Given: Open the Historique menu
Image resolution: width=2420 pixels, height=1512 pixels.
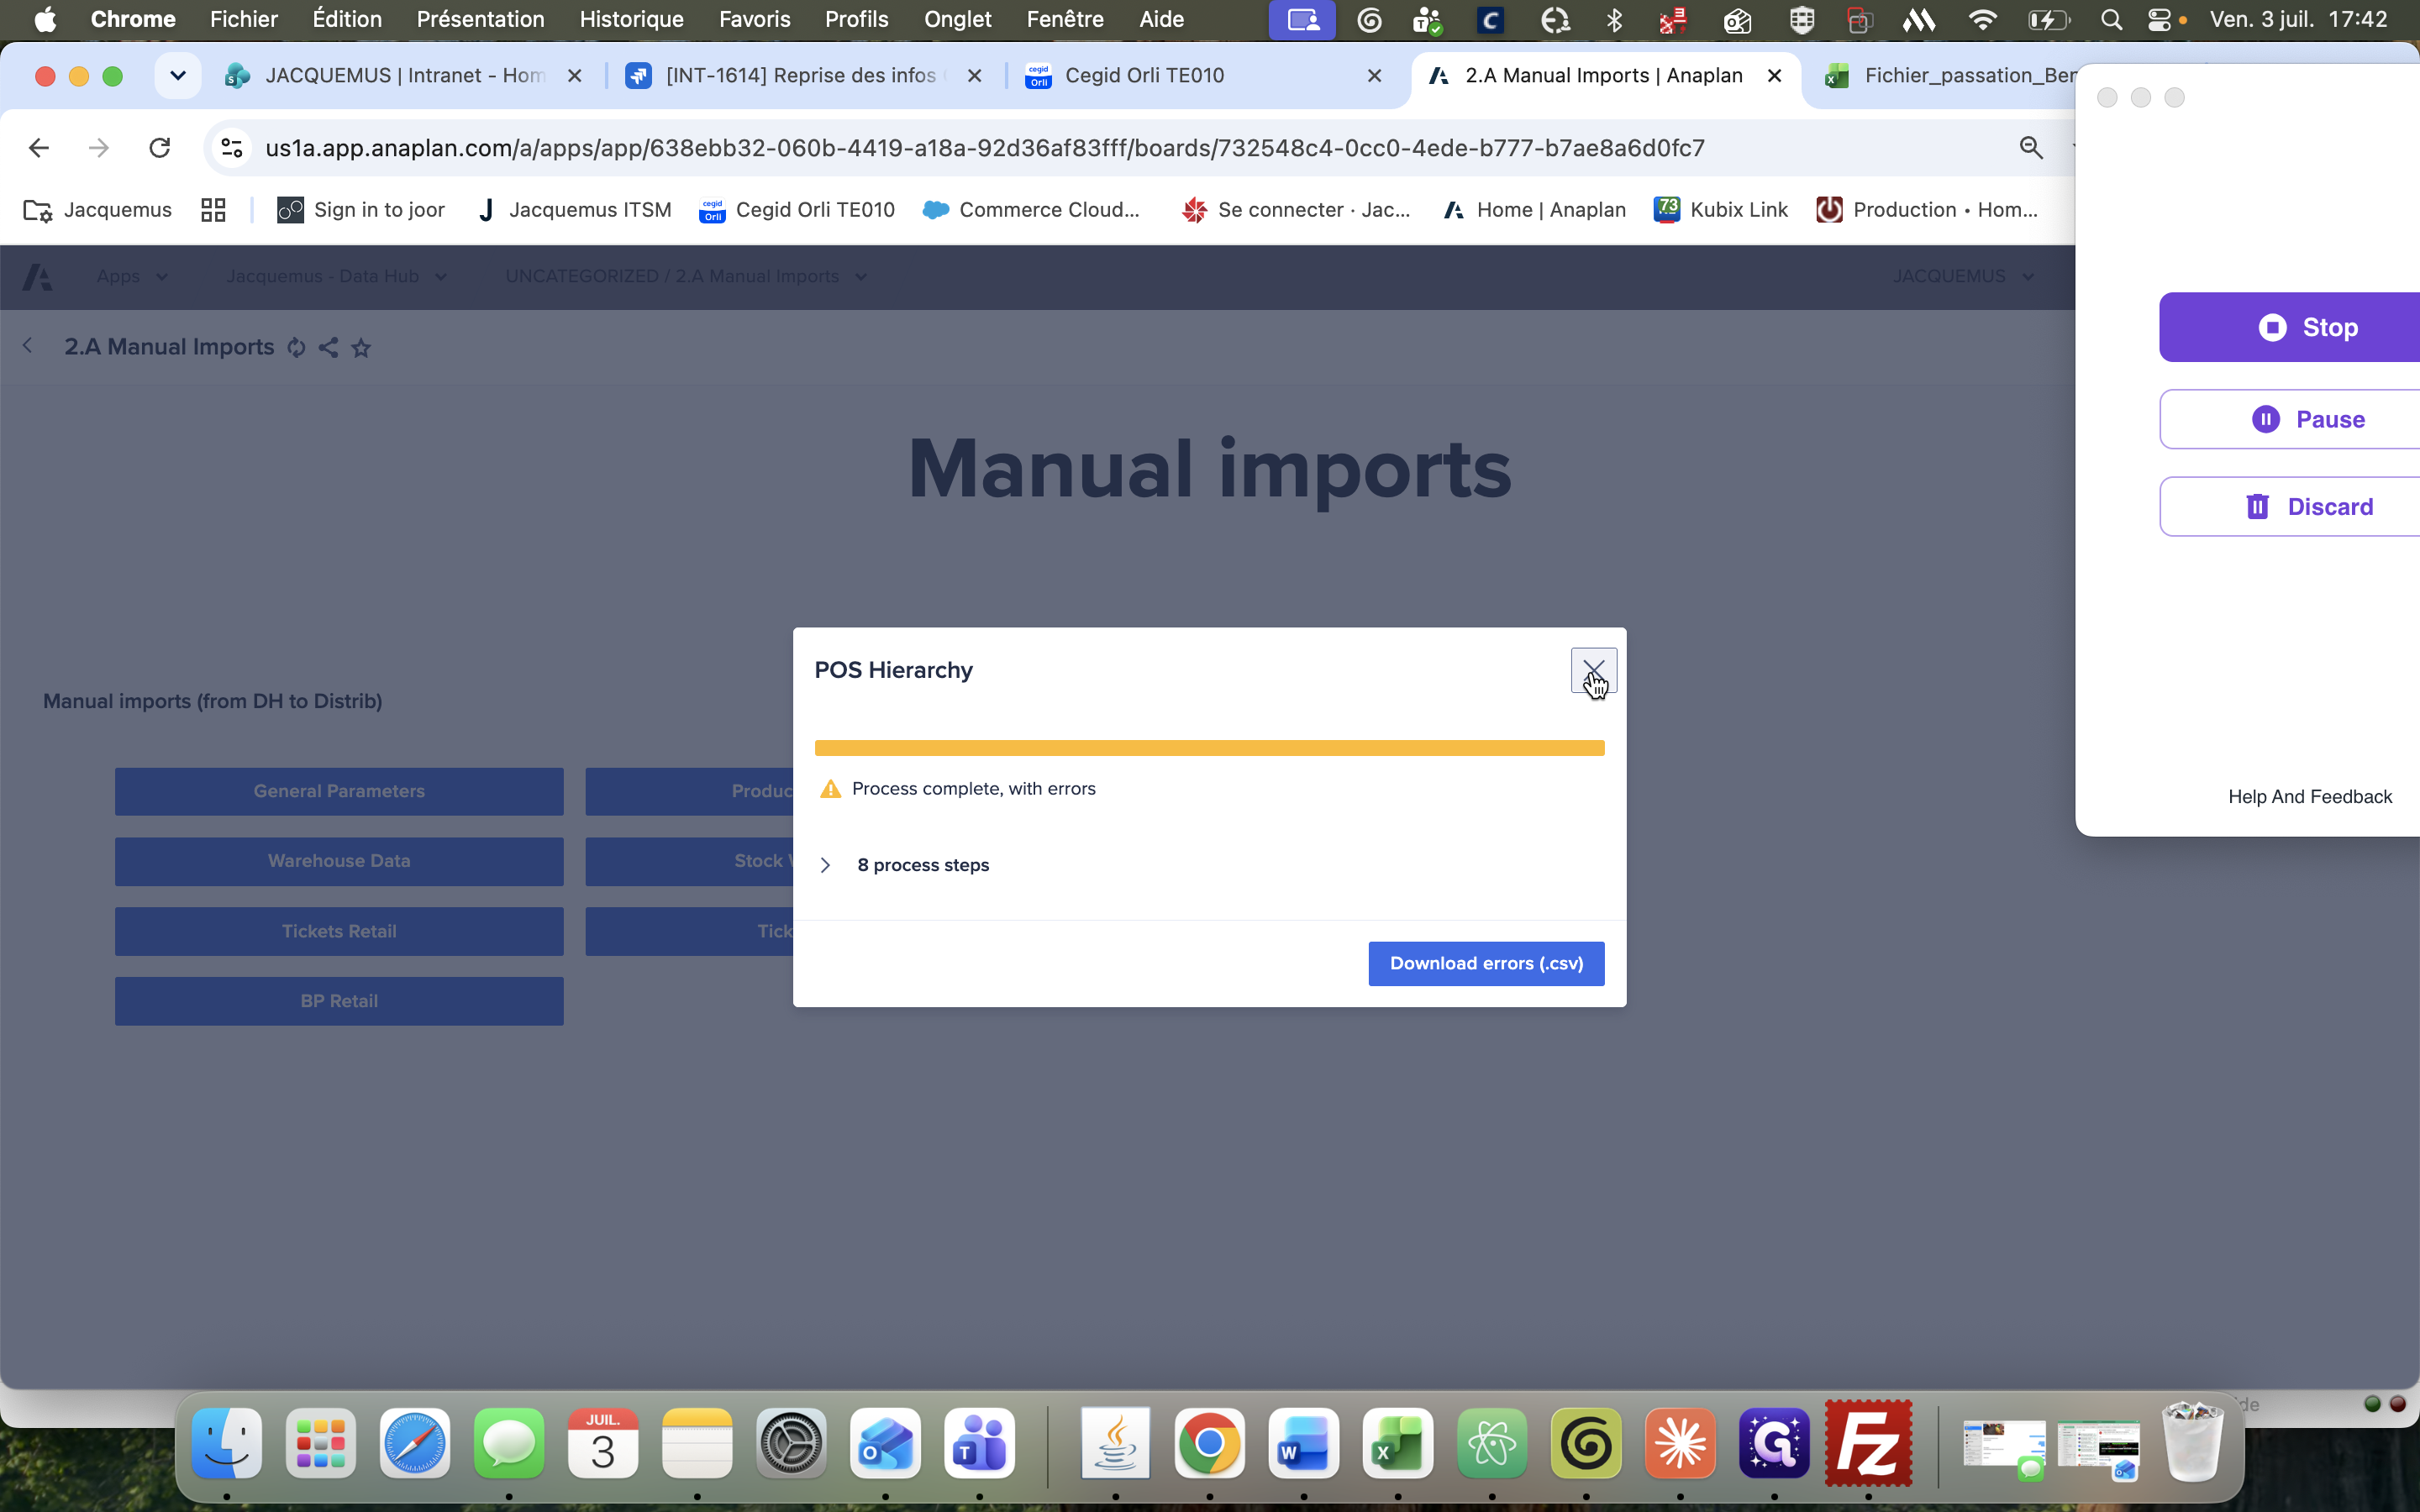Looking at the screenshot, I should pos(631,19).
